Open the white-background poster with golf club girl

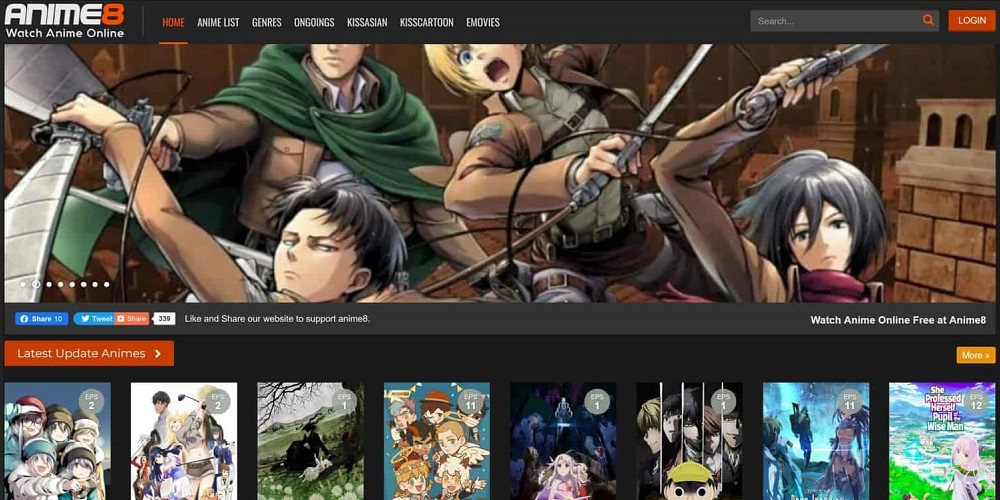click(x=184, y=441)
